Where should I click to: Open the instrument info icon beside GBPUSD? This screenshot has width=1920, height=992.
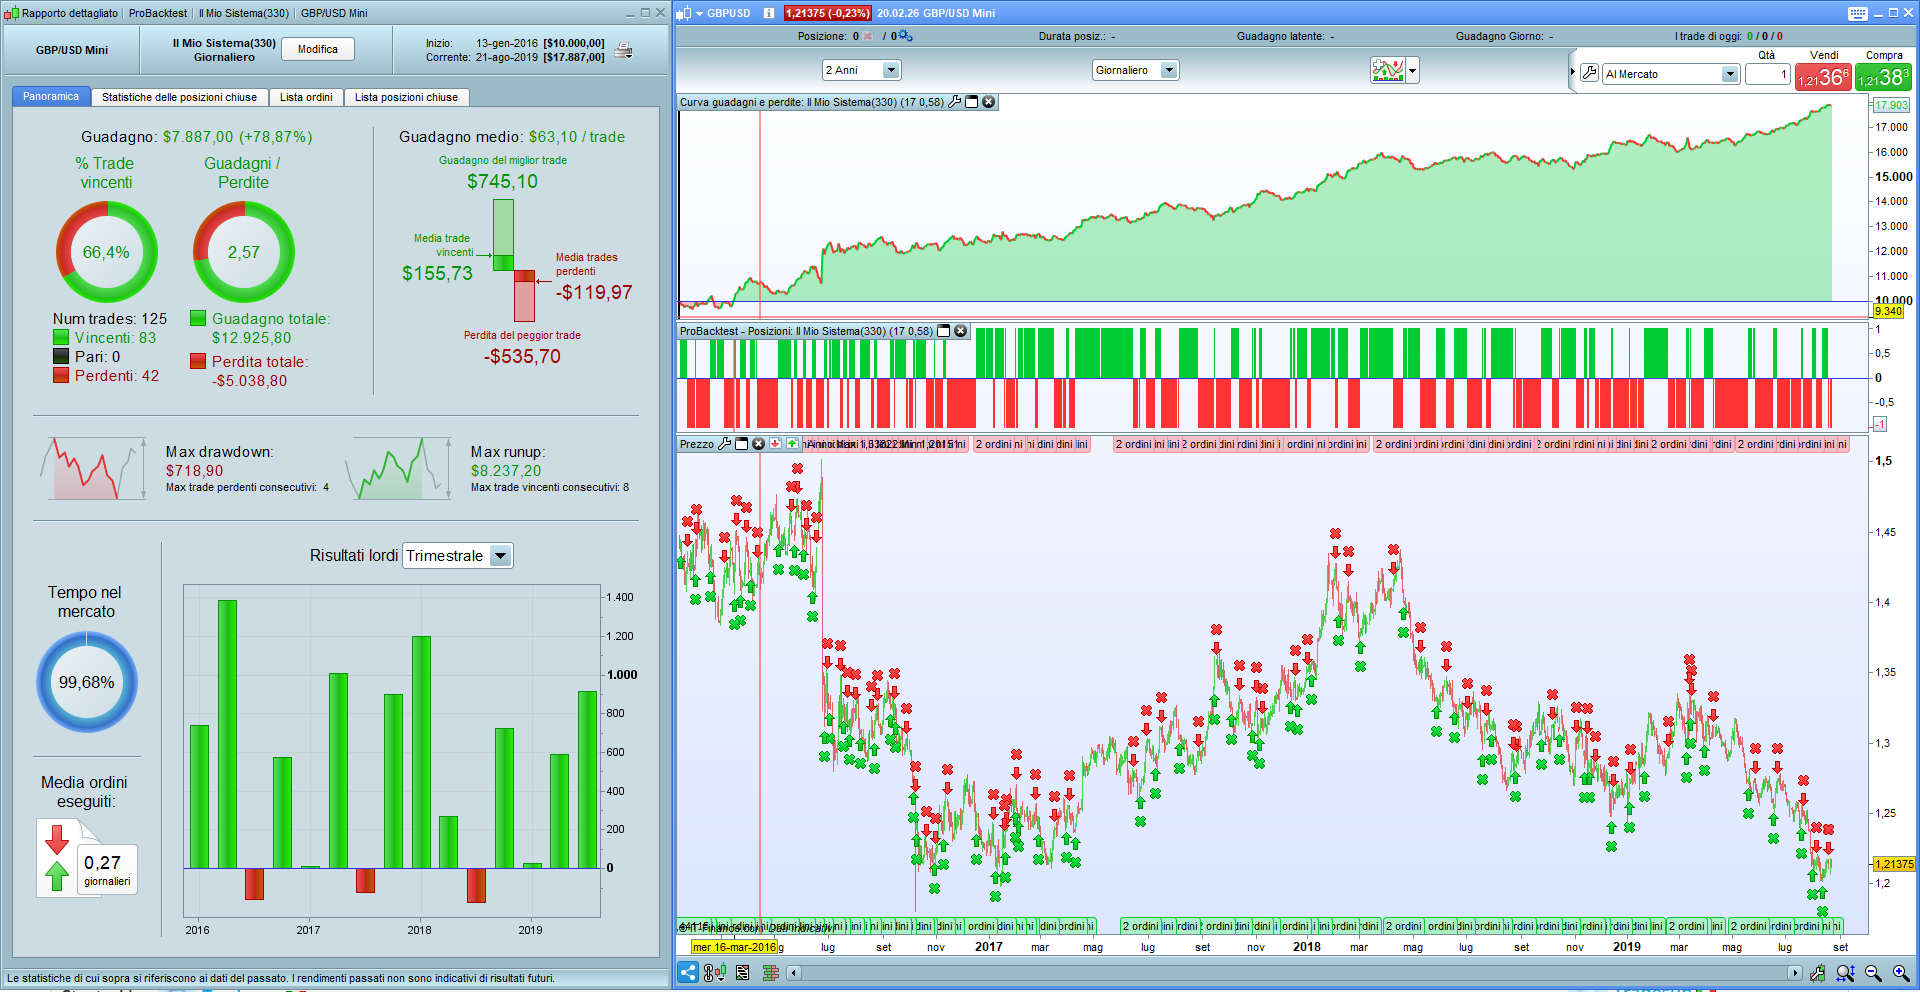[768, 13]
